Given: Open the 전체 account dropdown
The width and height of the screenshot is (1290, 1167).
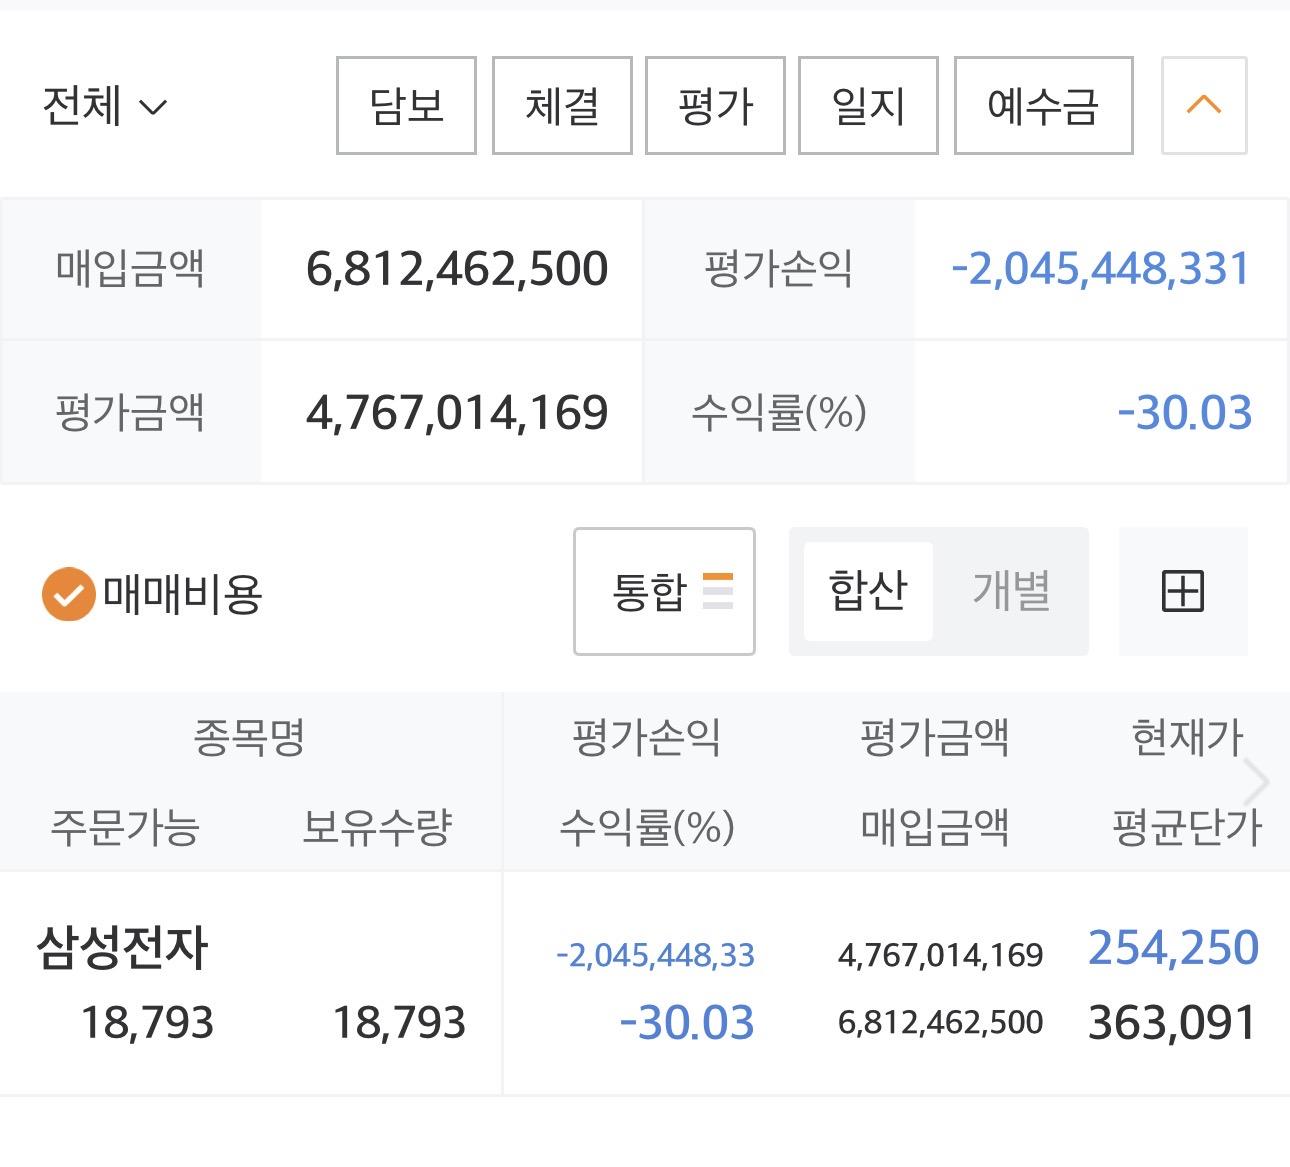Looking at the screenshot, I should 105,106.
